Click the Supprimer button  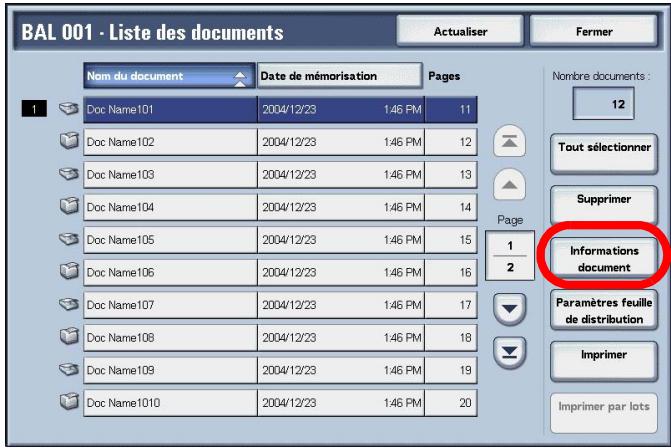pyautogui.click(x=604, y=204)
